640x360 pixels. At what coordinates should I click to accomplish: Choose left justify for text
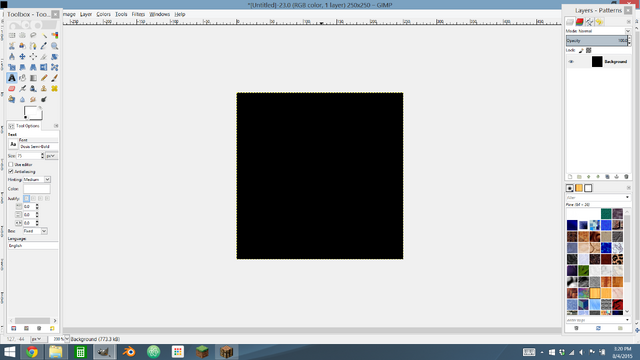click(x=26, y=198)
